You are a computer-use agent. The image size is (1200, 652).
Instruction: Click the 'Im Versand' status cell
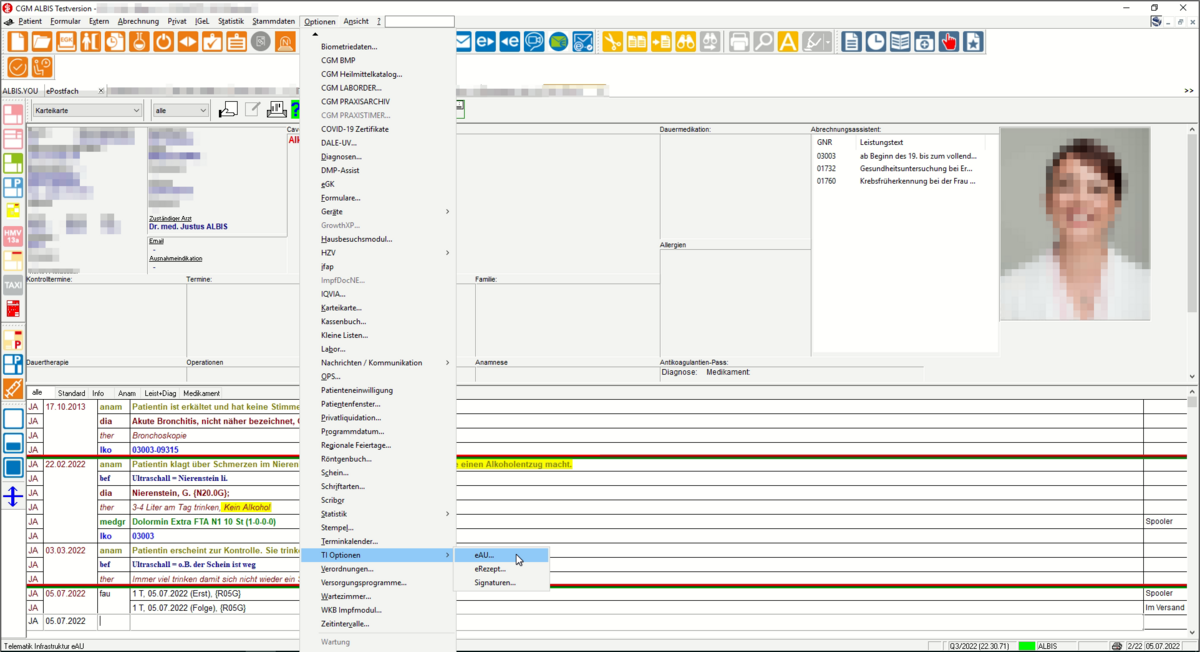tap(1165, 607)
